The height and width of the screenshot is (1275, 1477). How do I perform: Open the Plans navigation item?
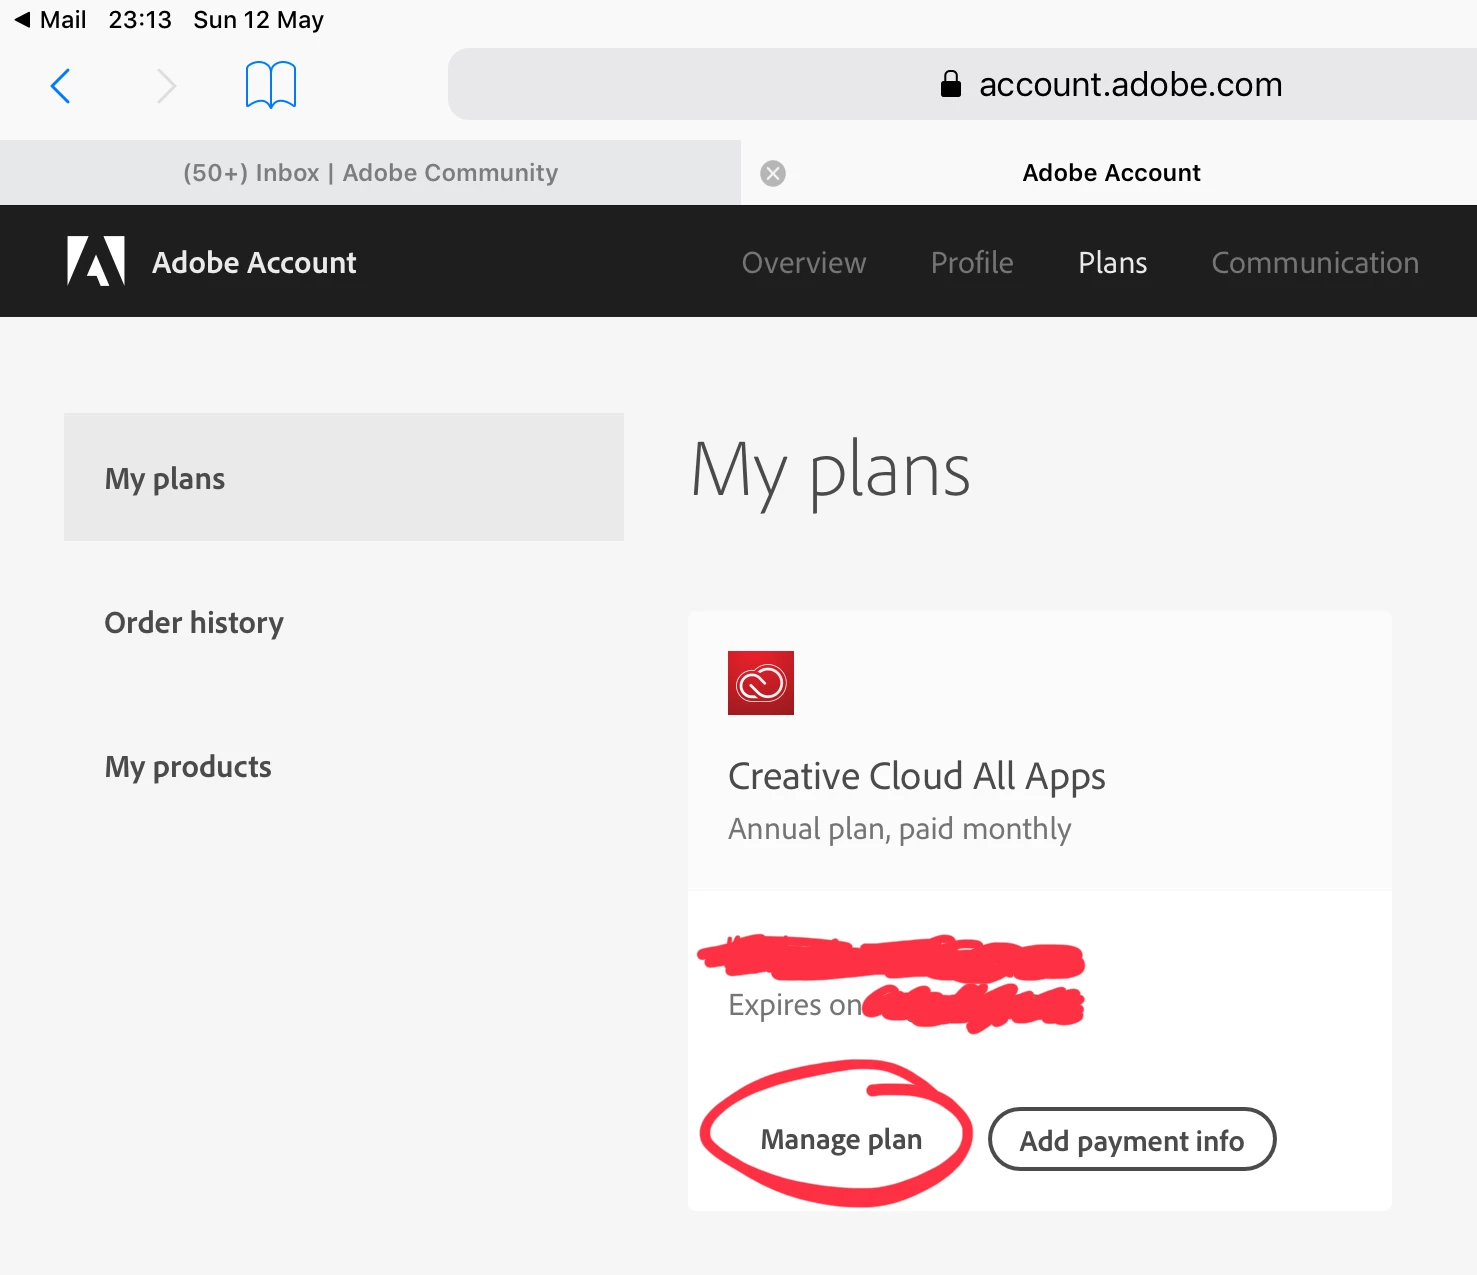(1112, 262)
